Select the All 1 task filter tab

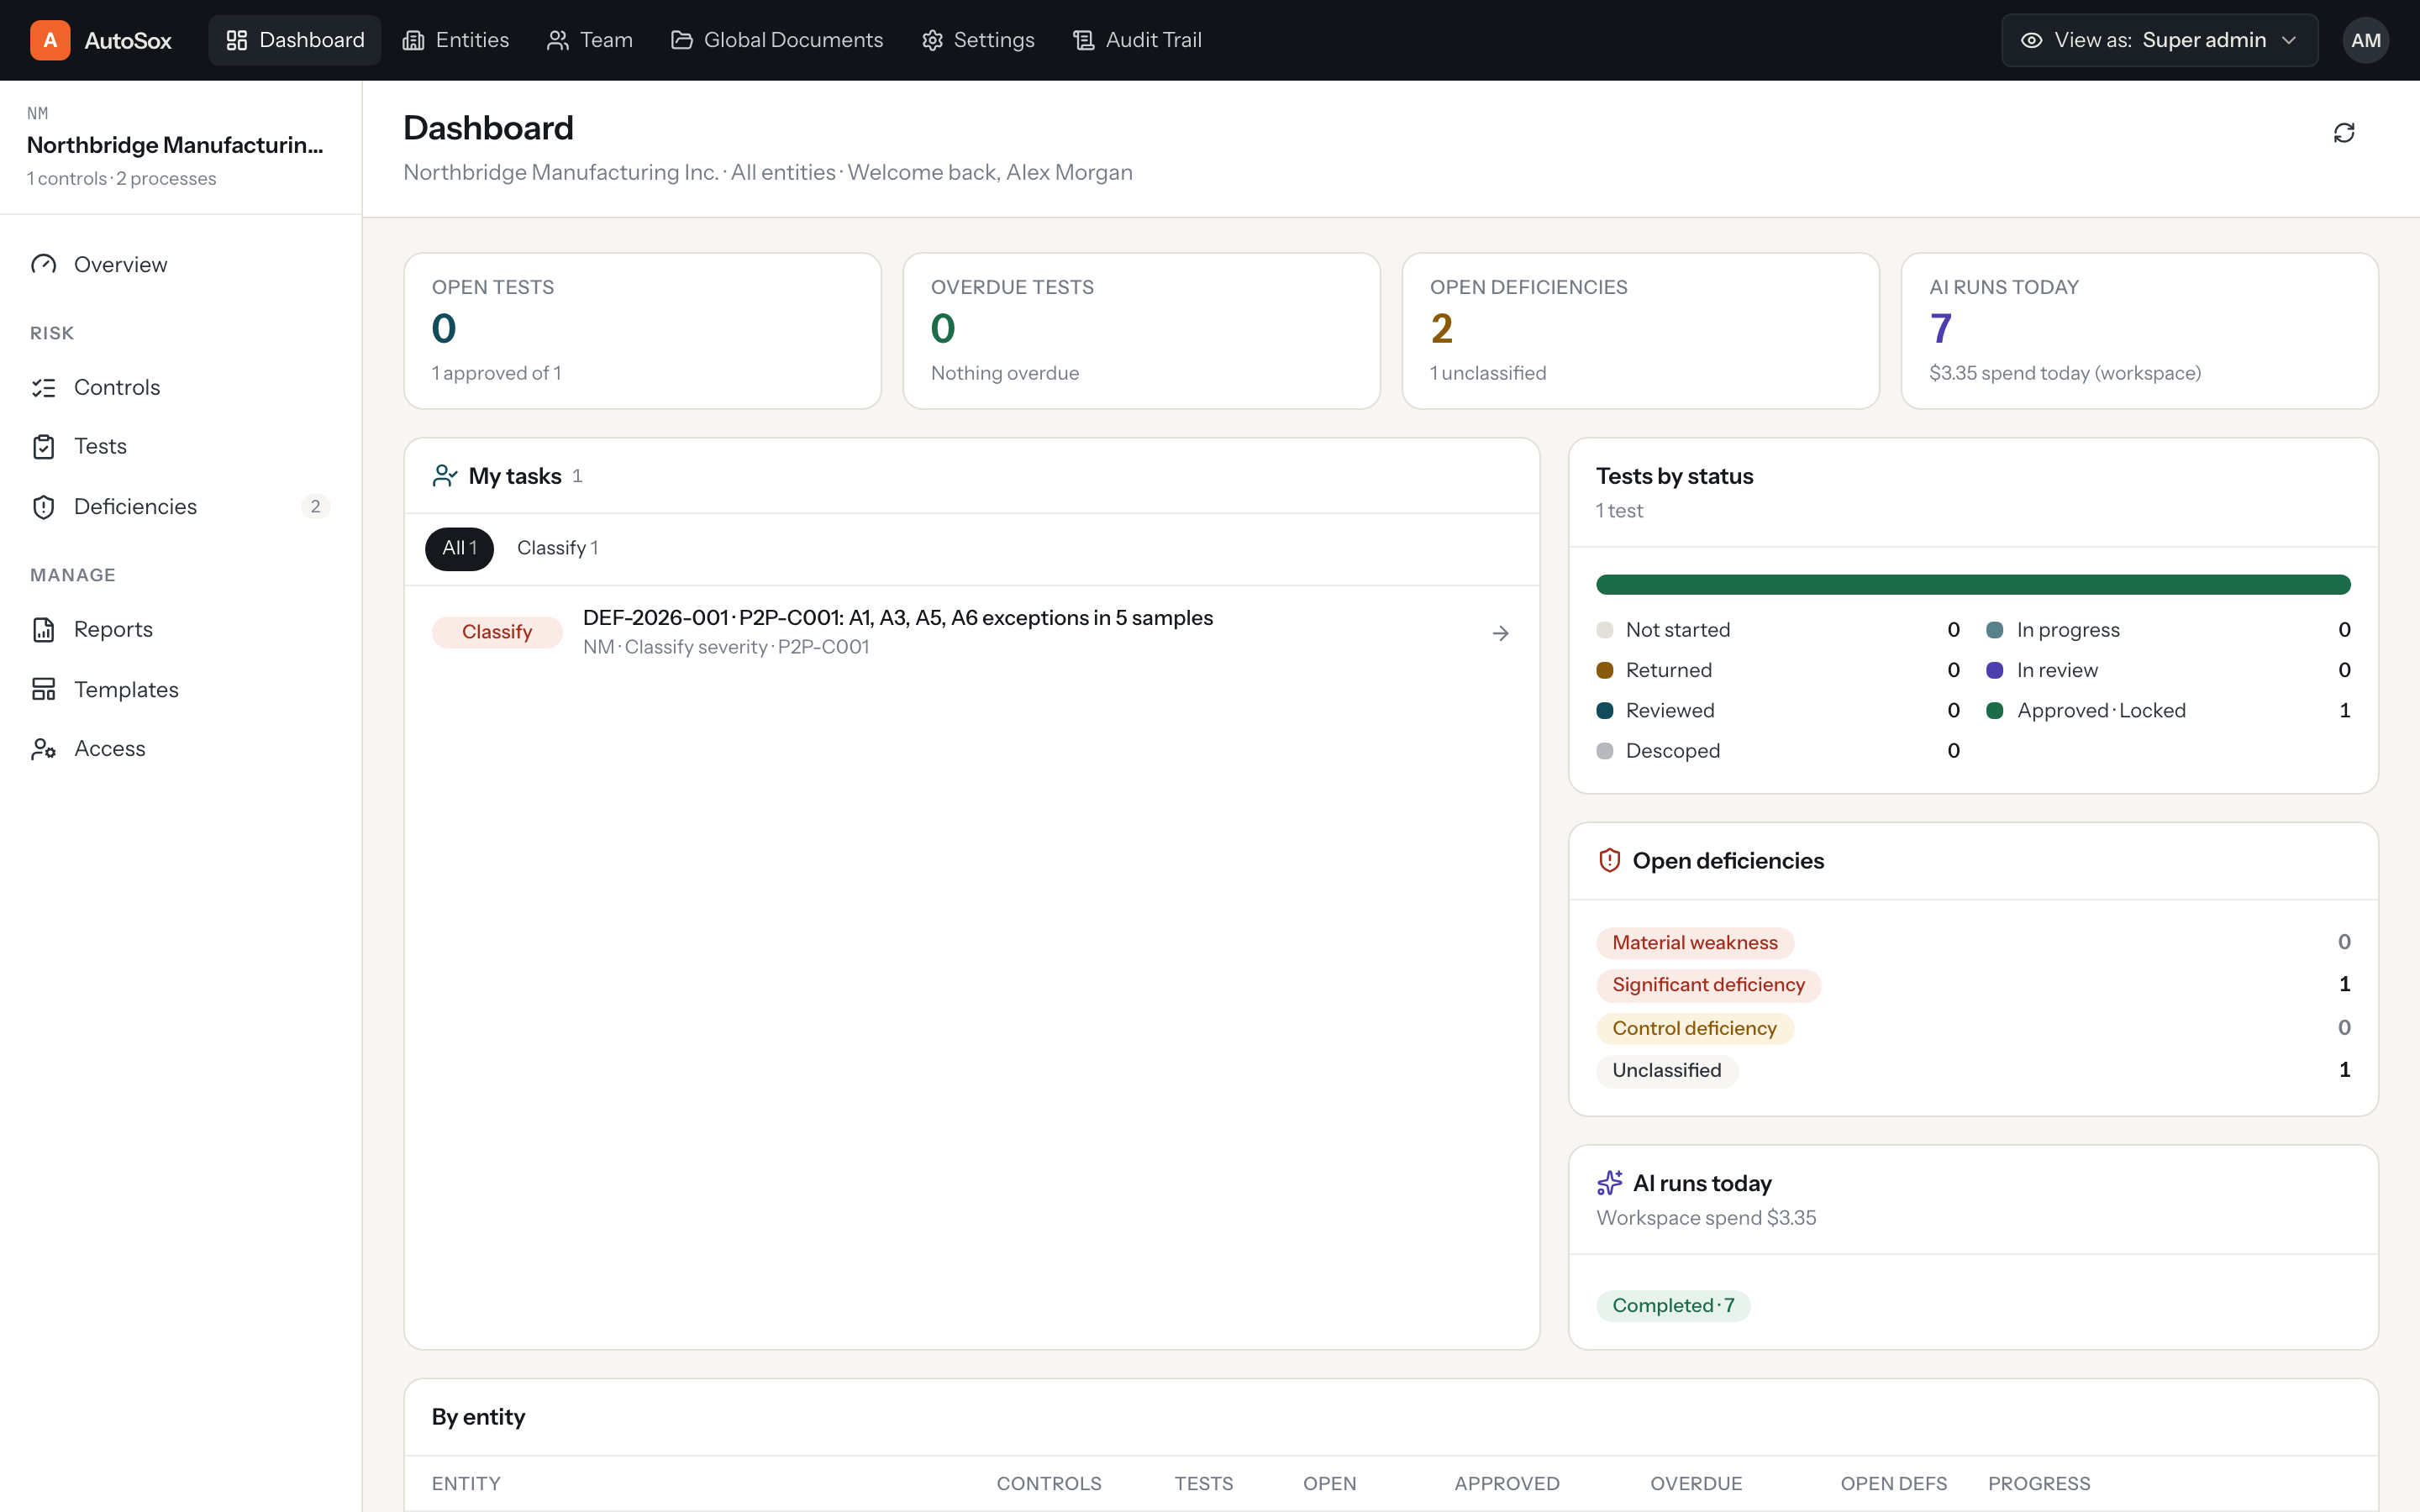click(x=459, y=548)
